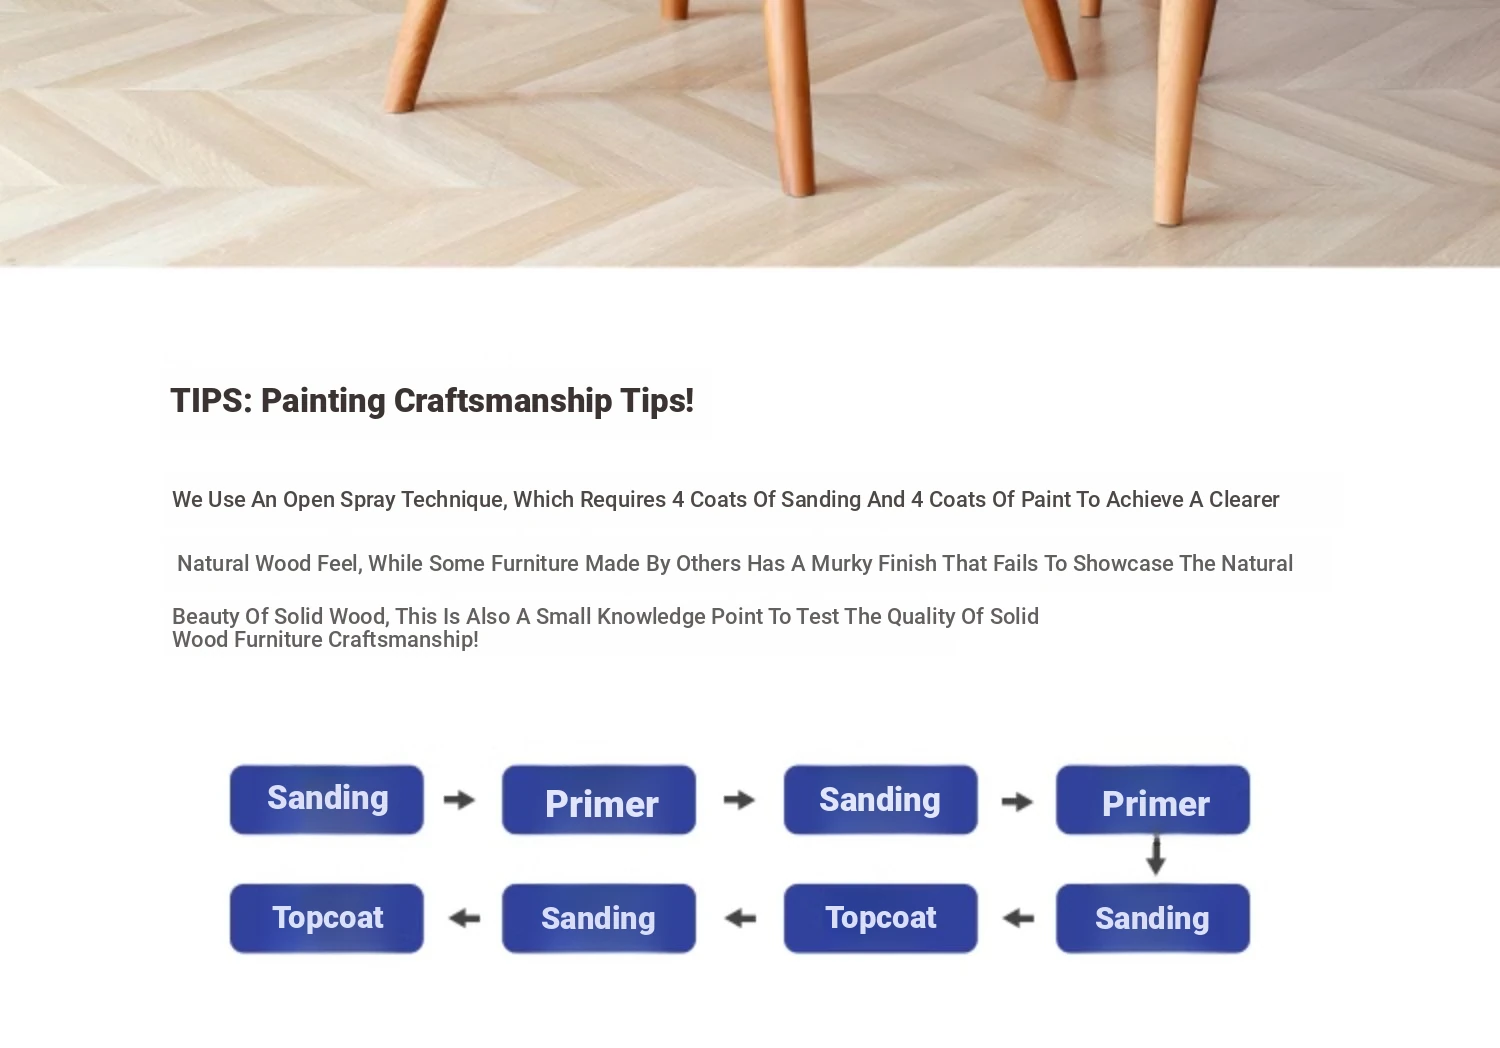Select the first Primer step box

click(599, 800)
